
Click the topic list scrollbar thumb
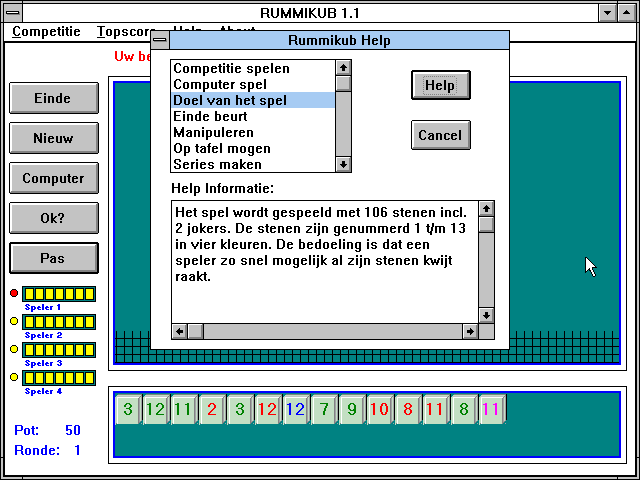[343, 84]
